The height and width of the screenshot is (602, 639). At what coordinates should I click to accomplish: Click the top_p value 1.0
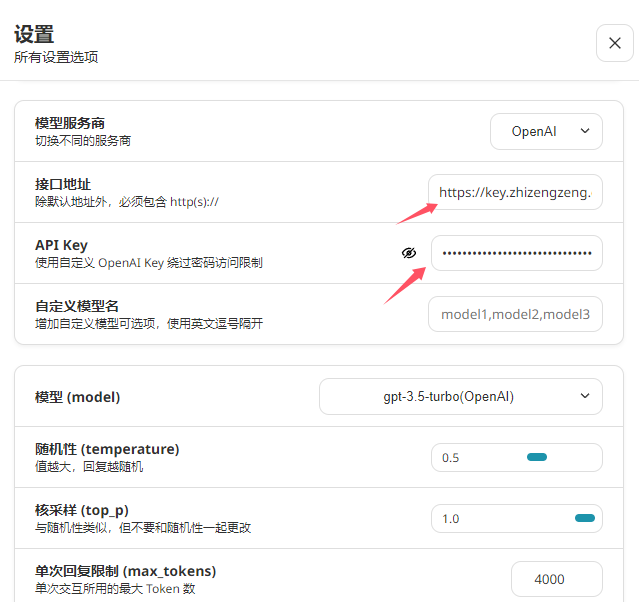[451, 519]
